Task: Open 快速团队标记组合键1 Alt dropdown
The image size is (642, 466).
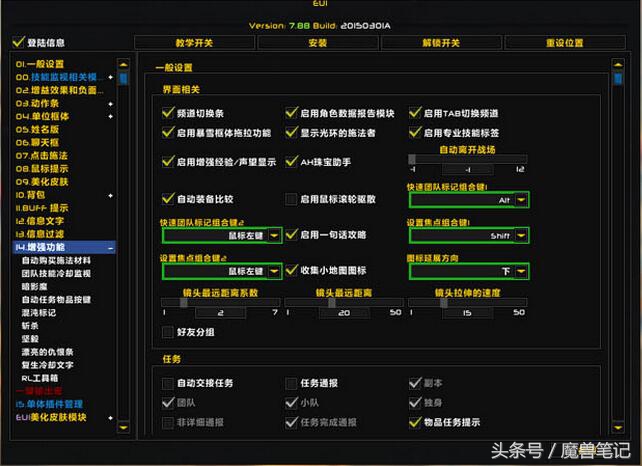Action: (469, 200)
